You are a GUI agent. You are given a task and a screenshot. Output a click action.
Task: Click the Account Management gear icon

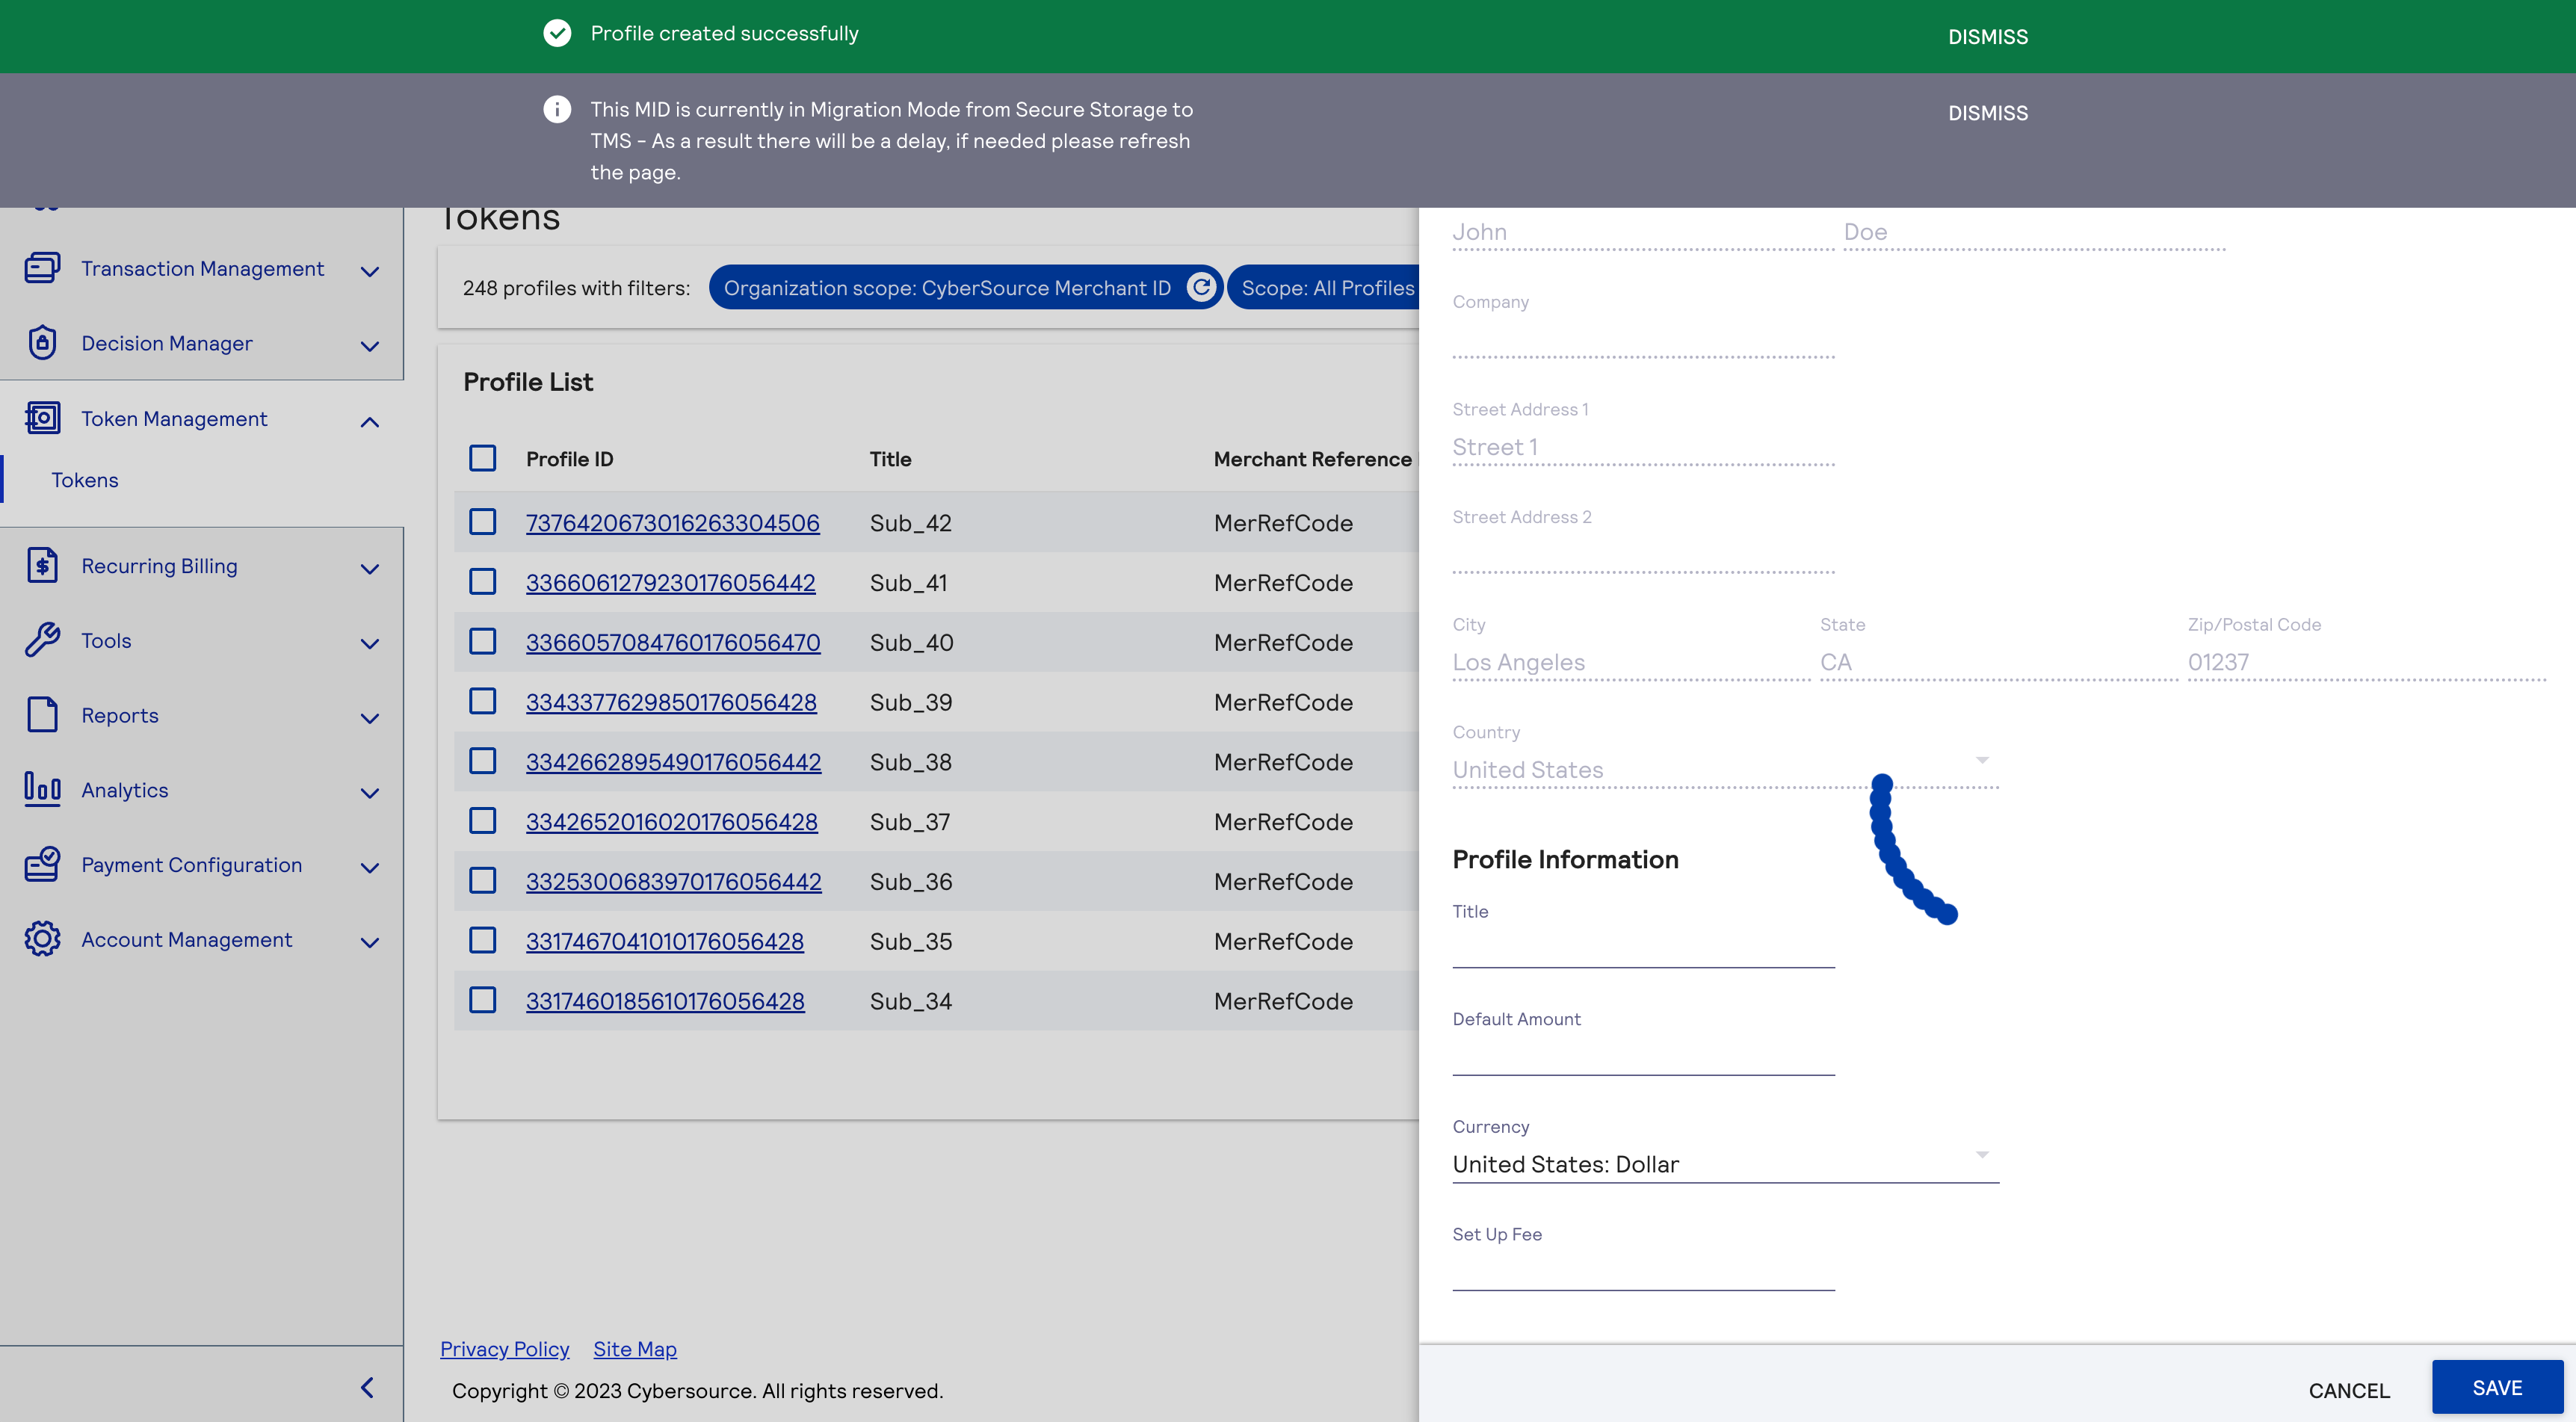pyautogui.click(x=42, y=939)
